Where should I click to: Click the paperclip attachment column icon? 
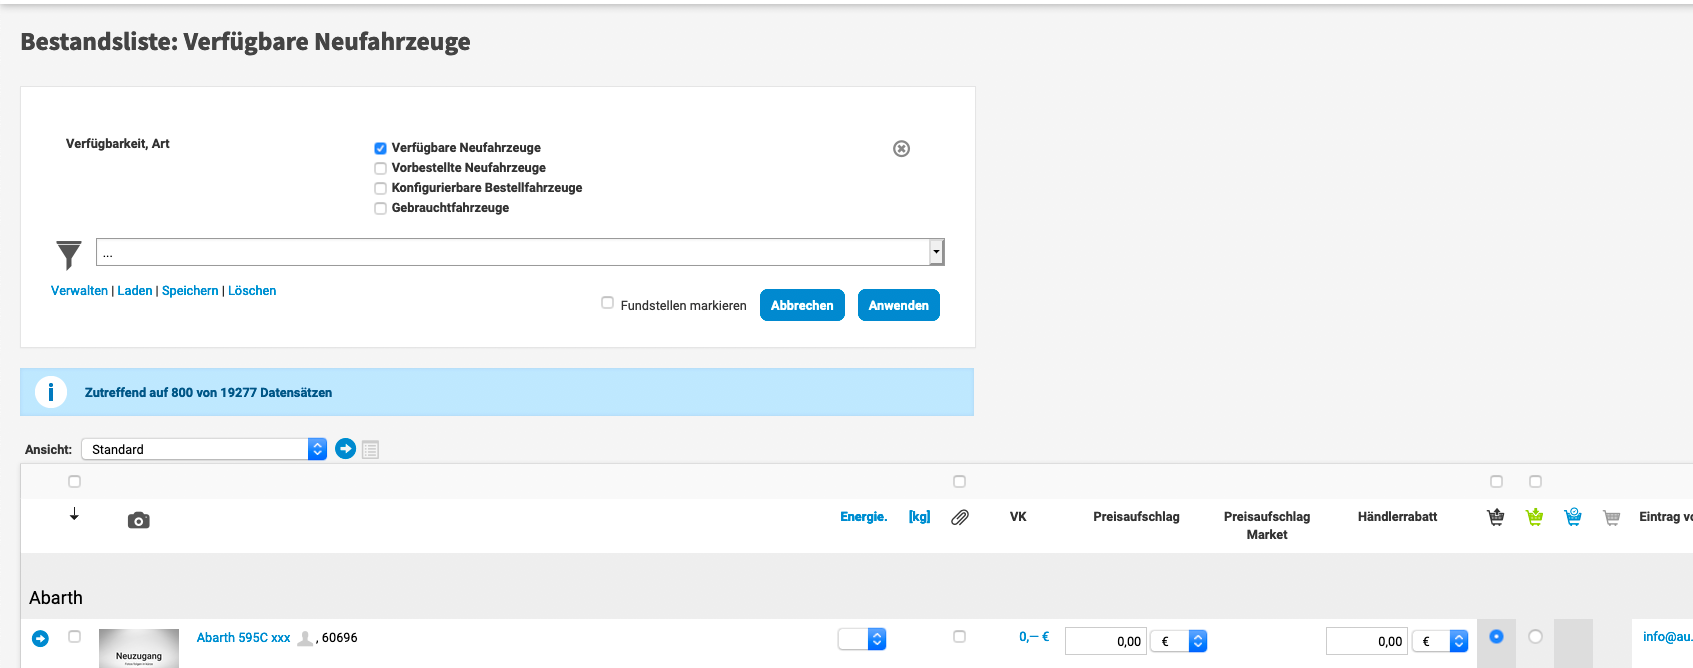click(959, 517)
